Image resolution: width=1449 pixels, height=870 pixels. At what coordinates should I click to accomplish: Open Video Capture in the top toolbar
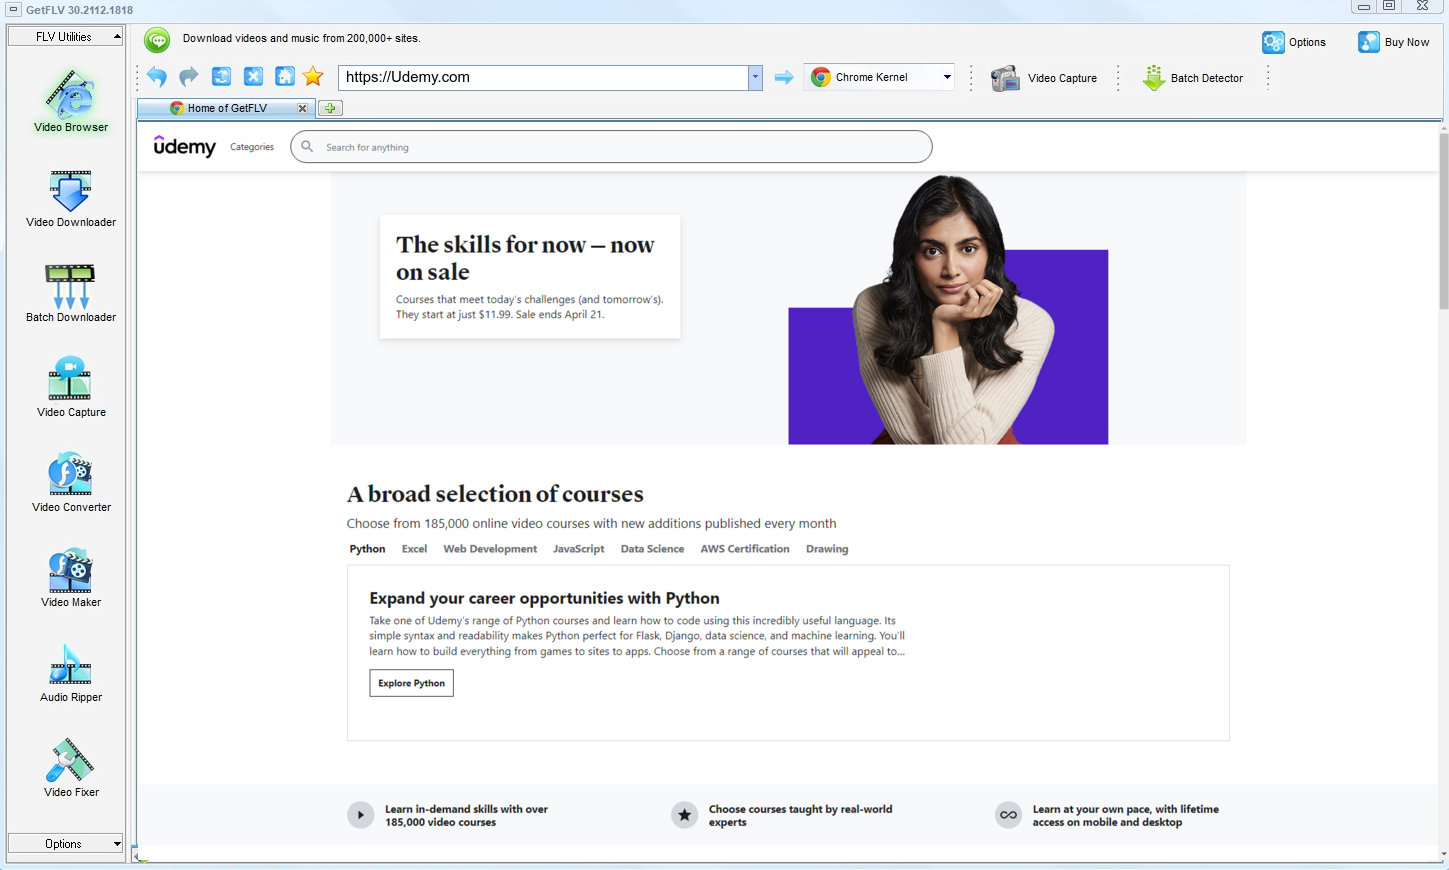[1043, 78]
